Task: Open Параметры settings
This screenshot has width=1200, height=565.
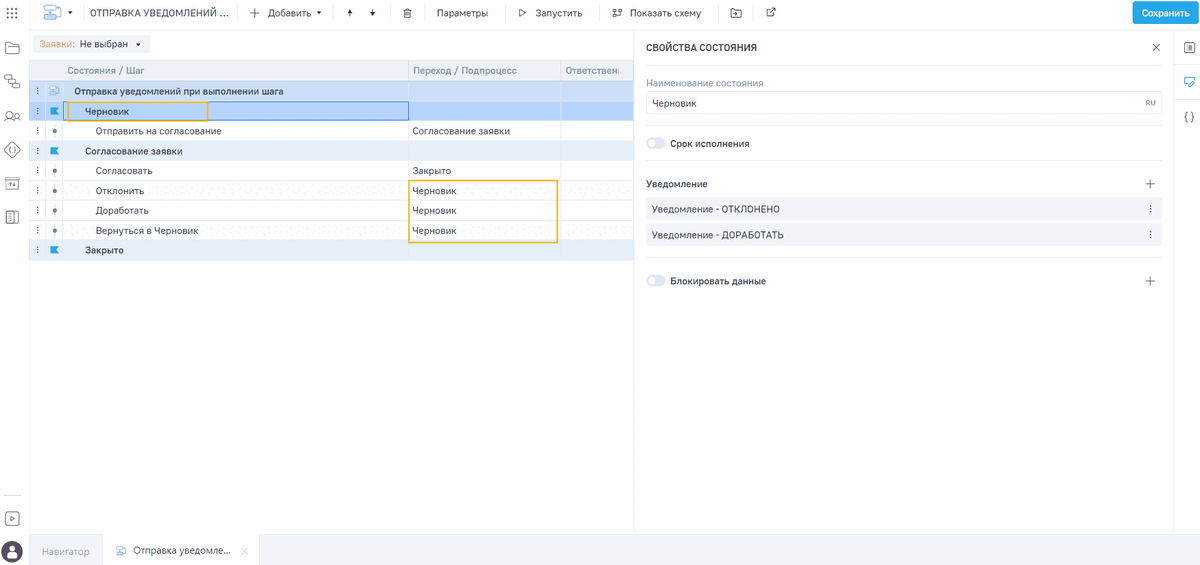Action: [462, 13]
